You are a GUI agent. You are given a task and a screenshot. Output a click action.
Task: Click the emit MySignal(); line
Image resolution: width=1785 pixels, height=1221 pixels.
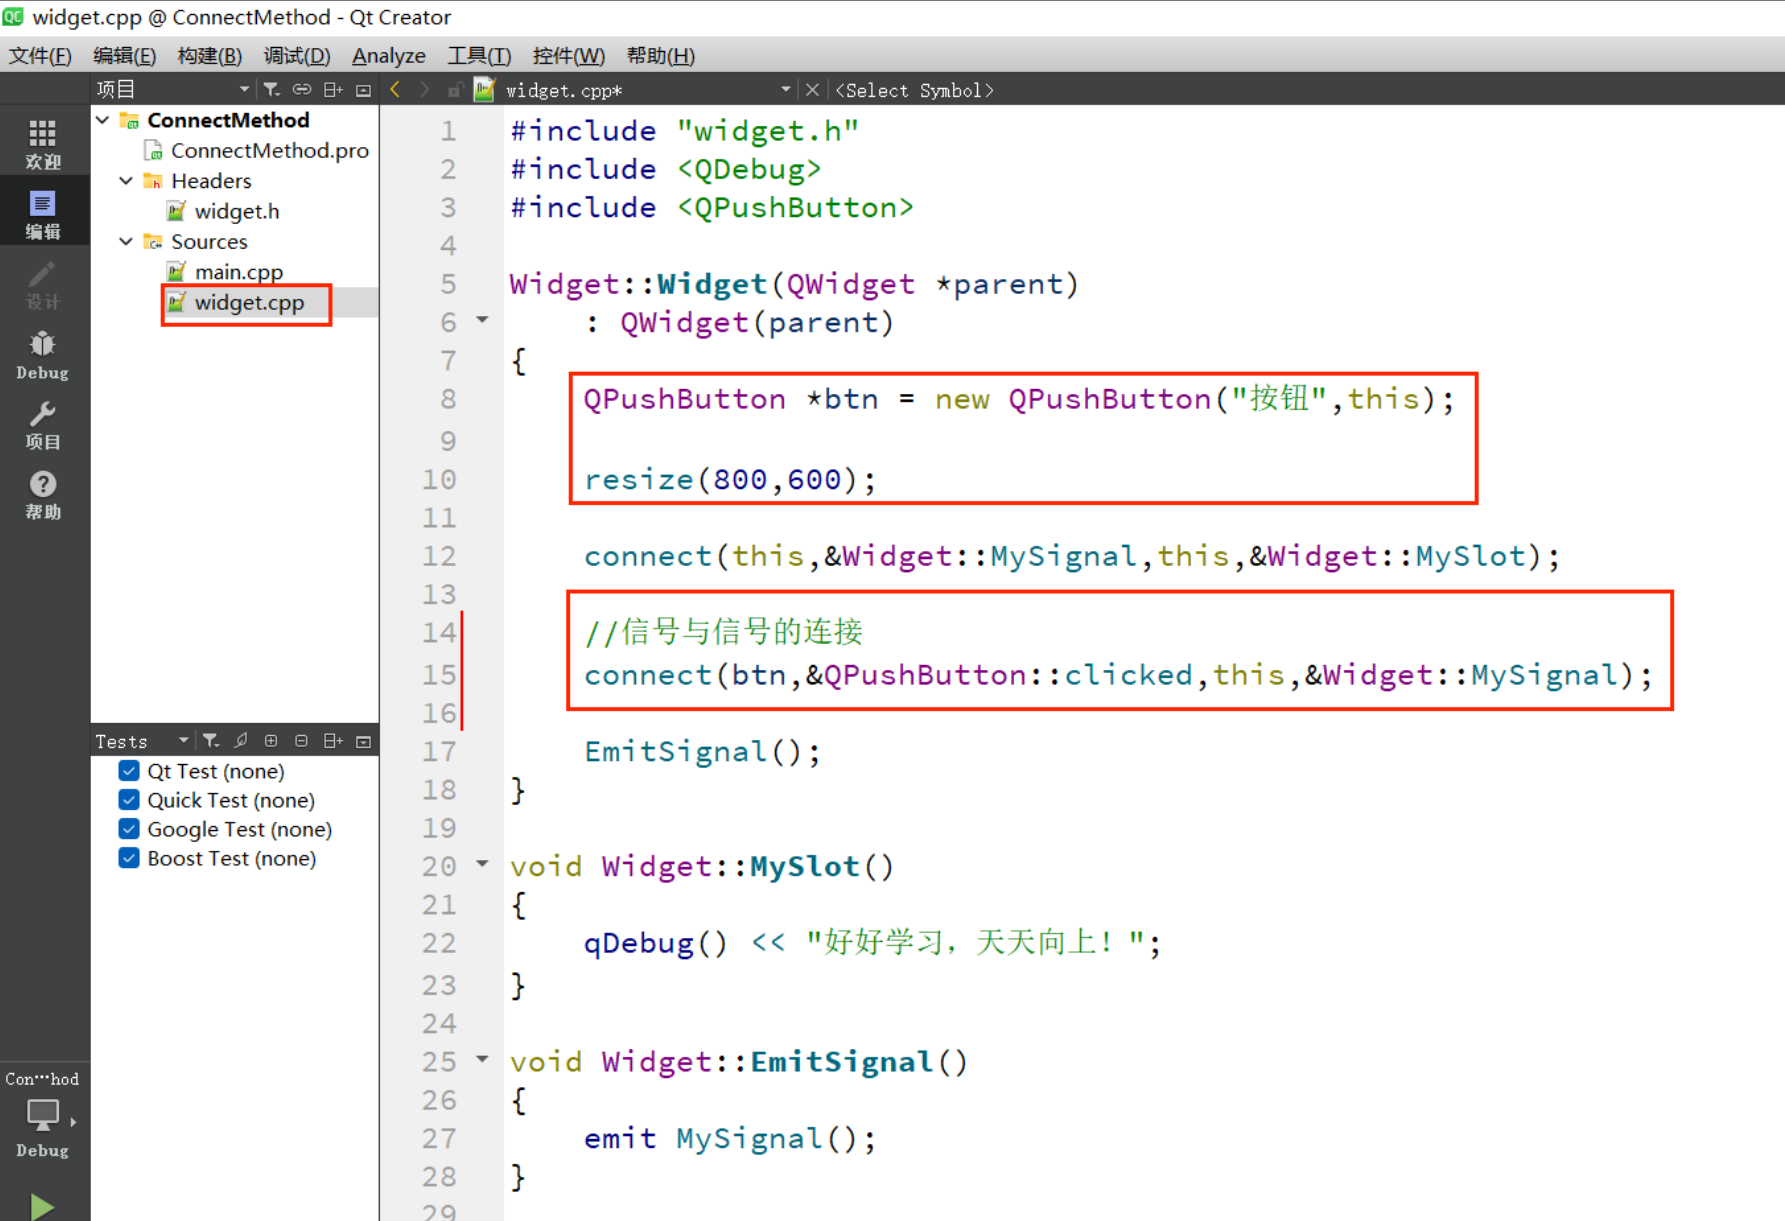coord(730,1138)
